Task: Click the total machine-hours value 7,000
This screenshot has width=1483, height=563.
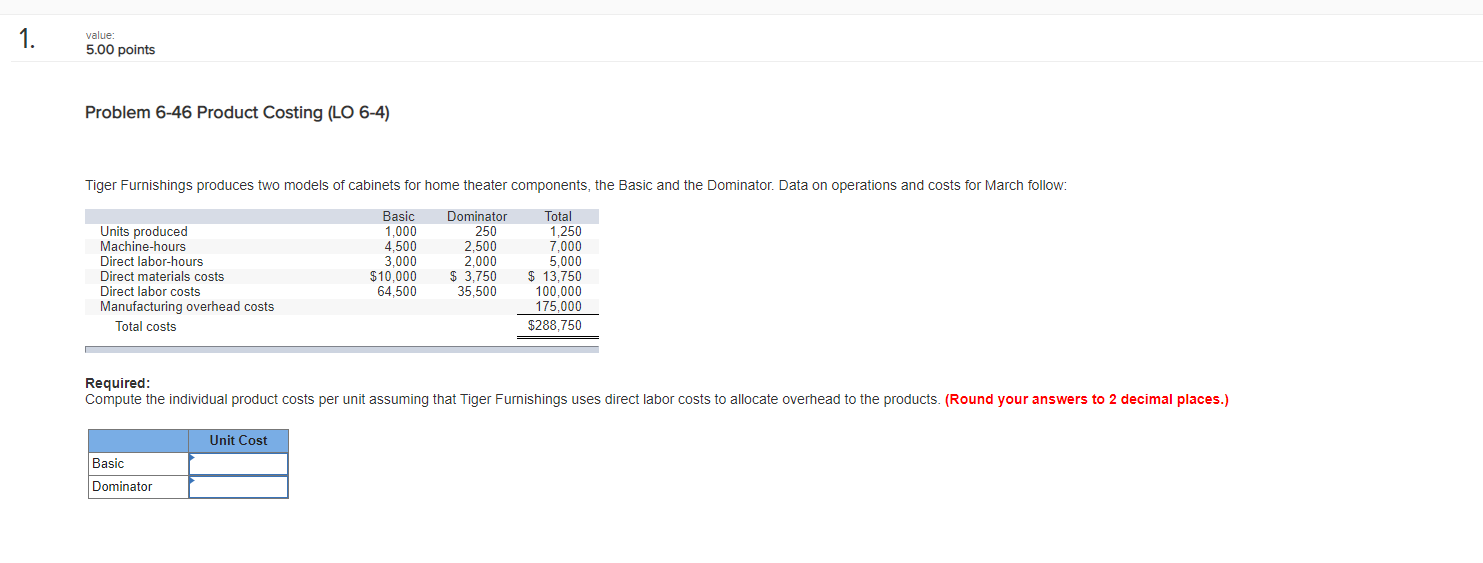Action: 566,247
